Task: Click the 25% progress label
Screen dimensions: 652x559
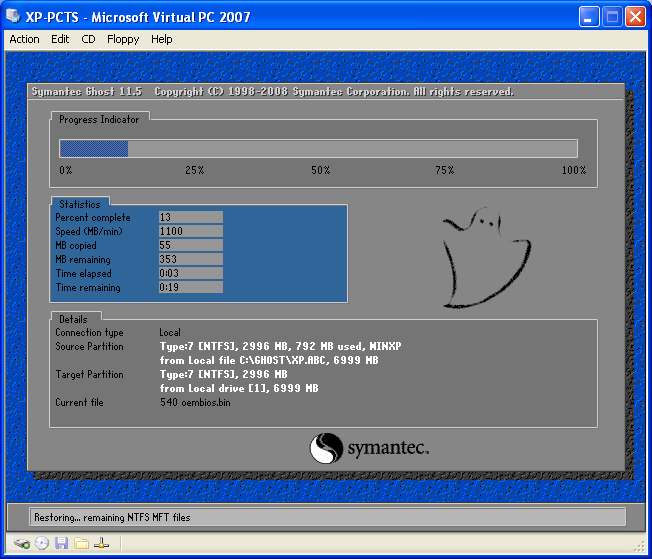Action: [x=195, y=170]
